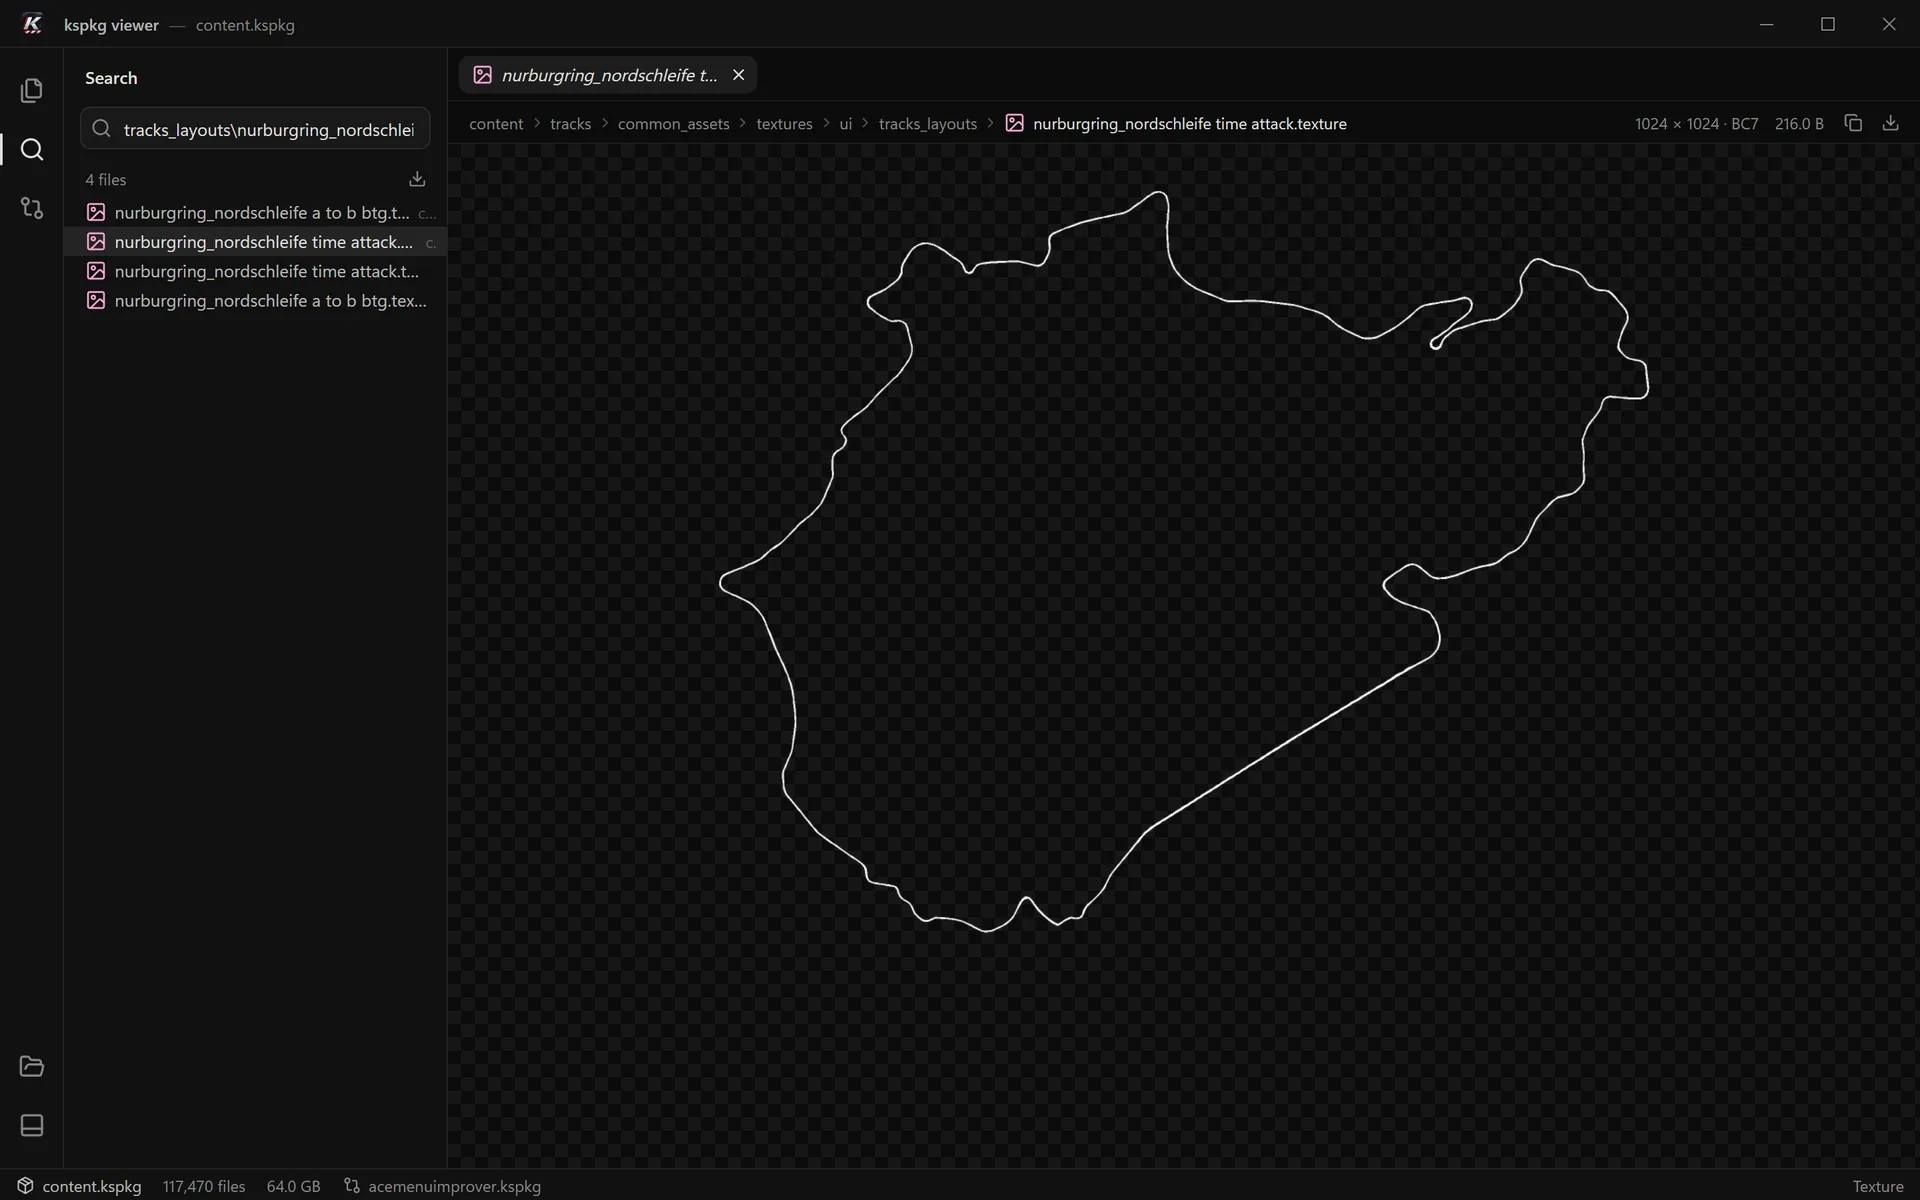This screenshot has height=1200, width=1920.
Task: Select the Search sidebar icon
Action: (x=31, y=149)
